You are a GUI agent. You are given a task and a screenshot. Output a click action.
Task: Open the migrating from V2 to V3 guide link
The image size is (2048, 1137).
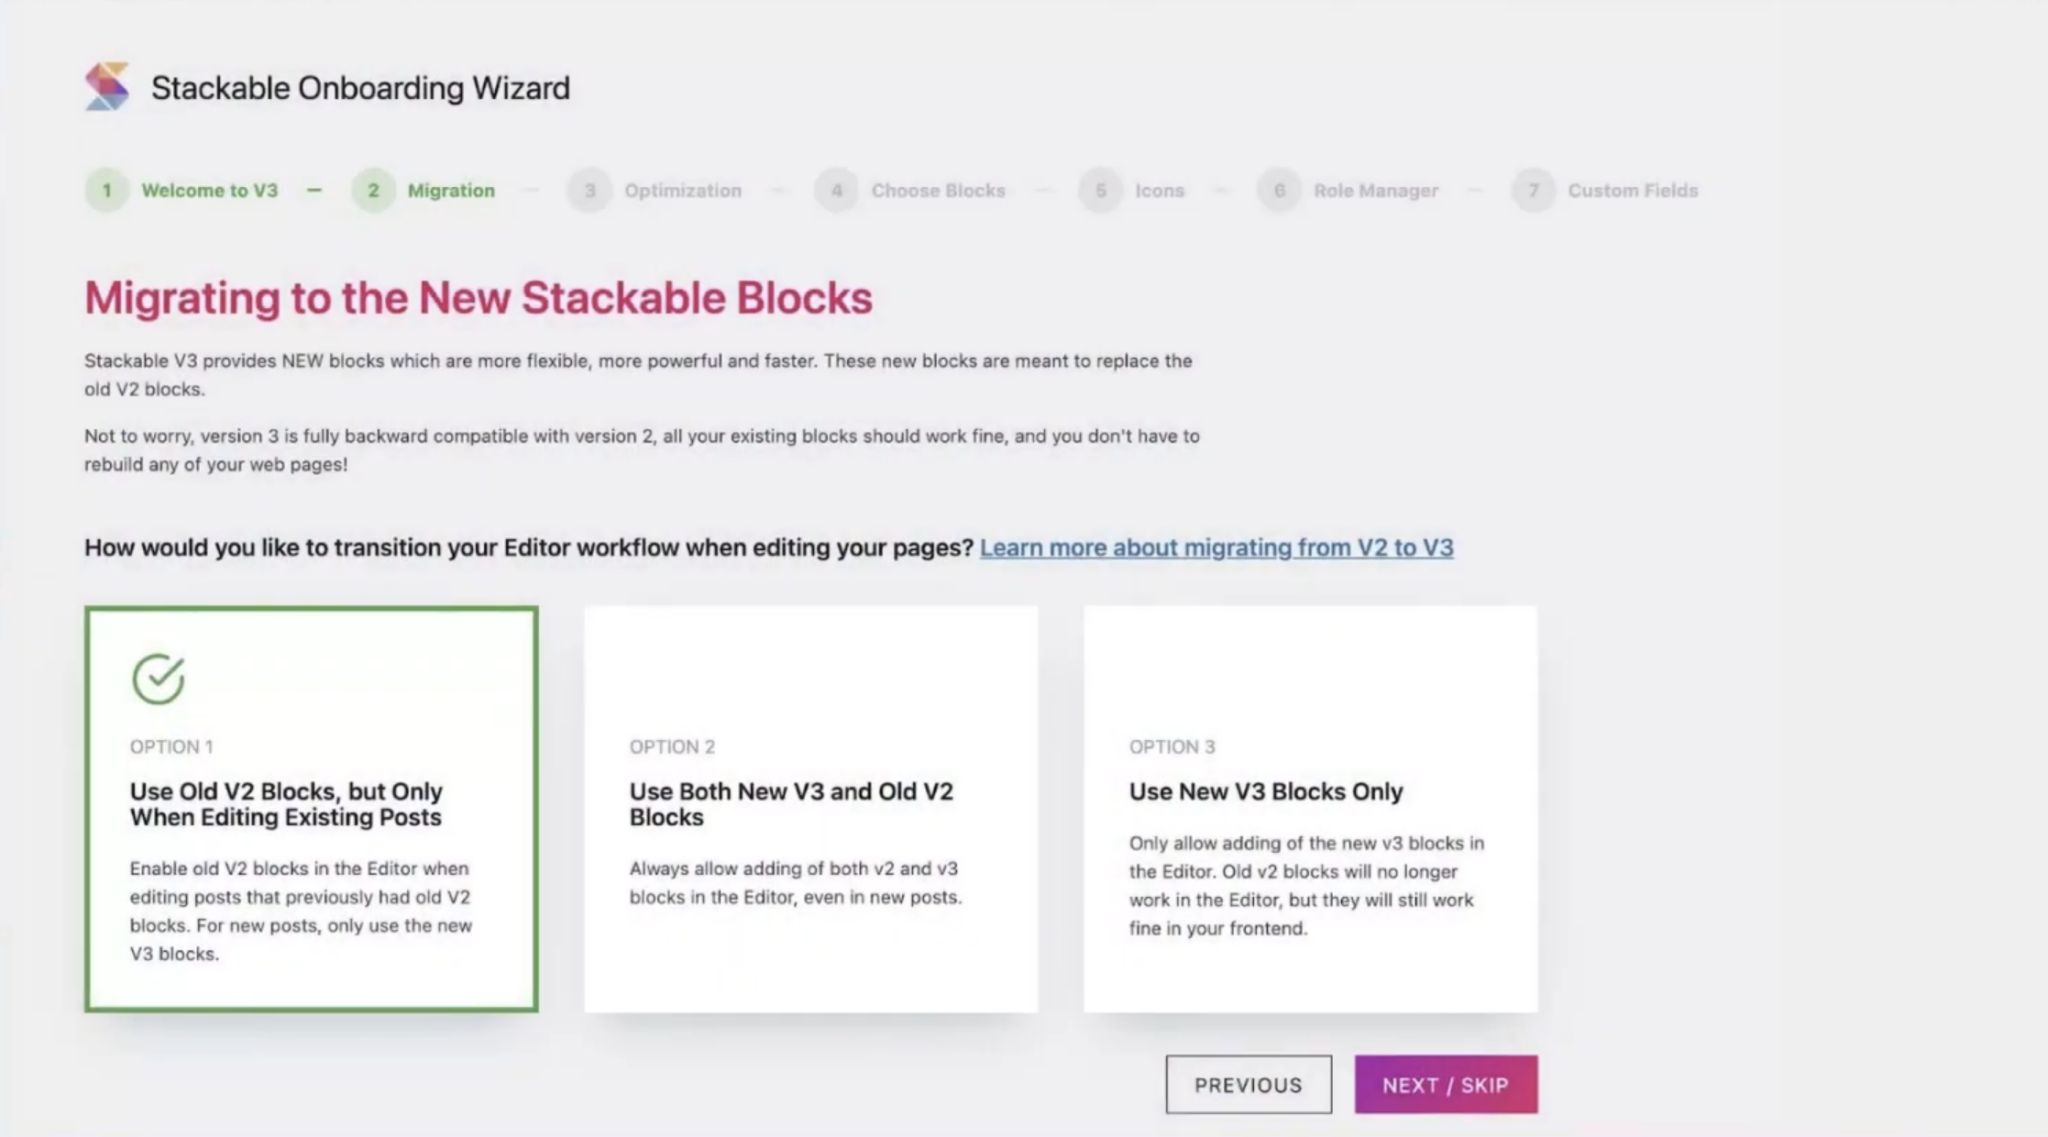1218,548
